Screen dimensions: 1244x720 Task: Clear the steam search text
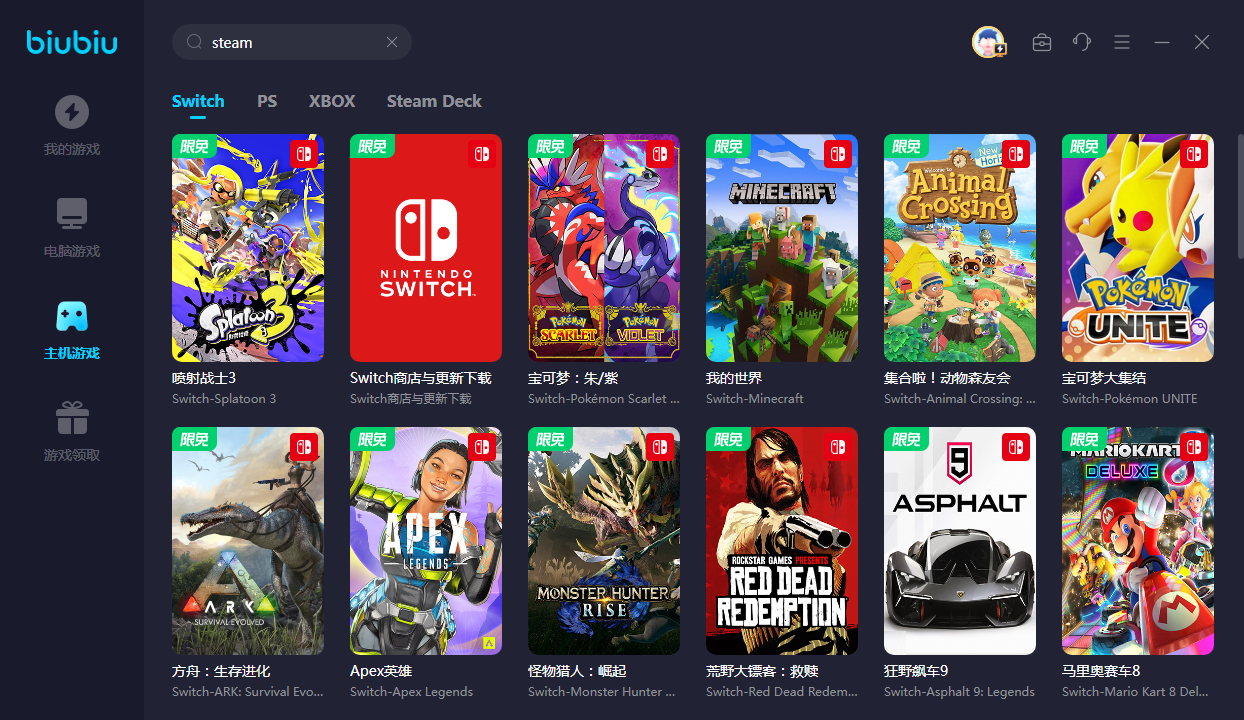[392, 42]
